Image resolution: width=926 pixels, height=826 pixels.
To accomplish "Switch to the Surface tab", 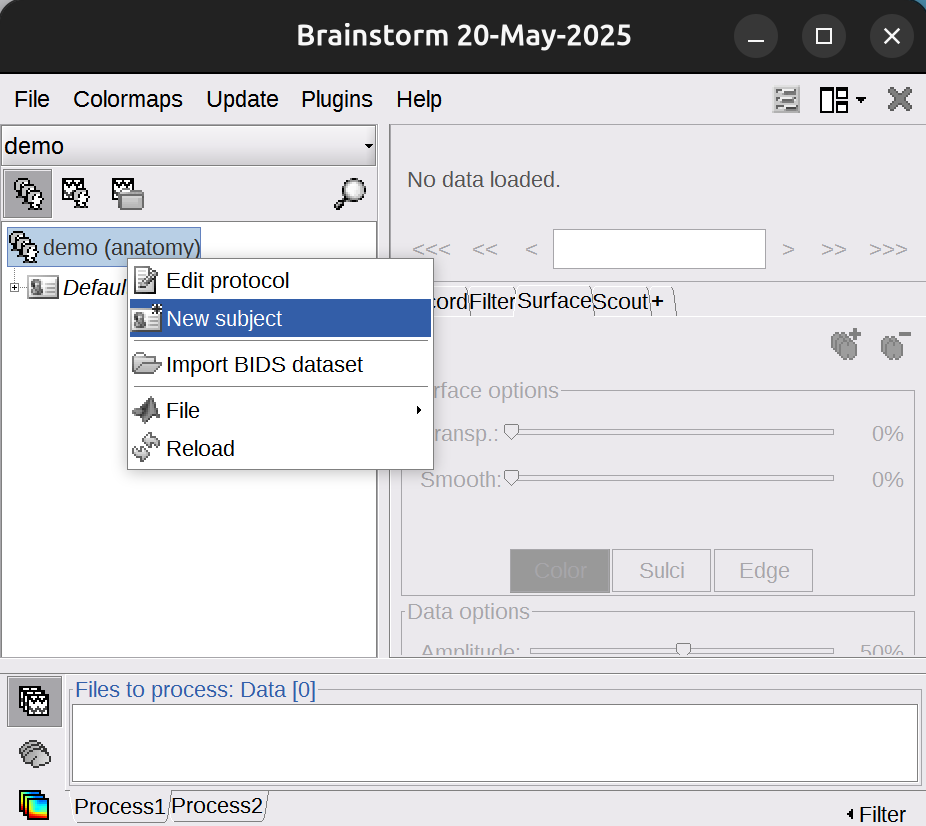I will click(x=554, y=301).
